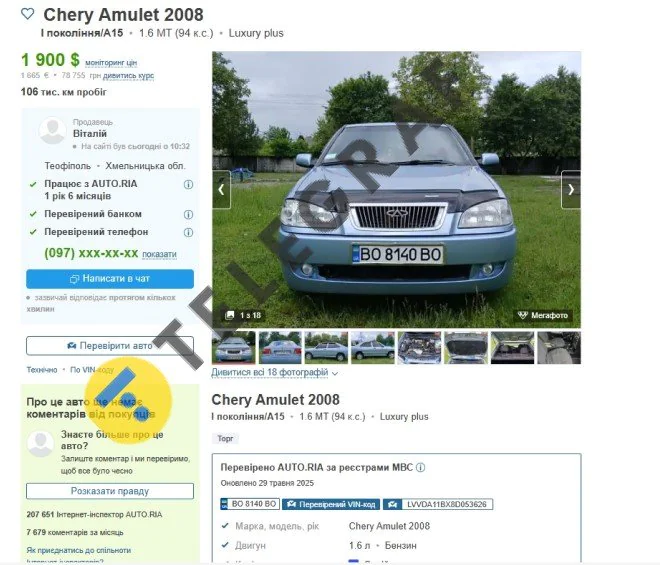Viewport: 660px width, 565px height.
Task: Select По VIN-коду check option
Action: 92,370
